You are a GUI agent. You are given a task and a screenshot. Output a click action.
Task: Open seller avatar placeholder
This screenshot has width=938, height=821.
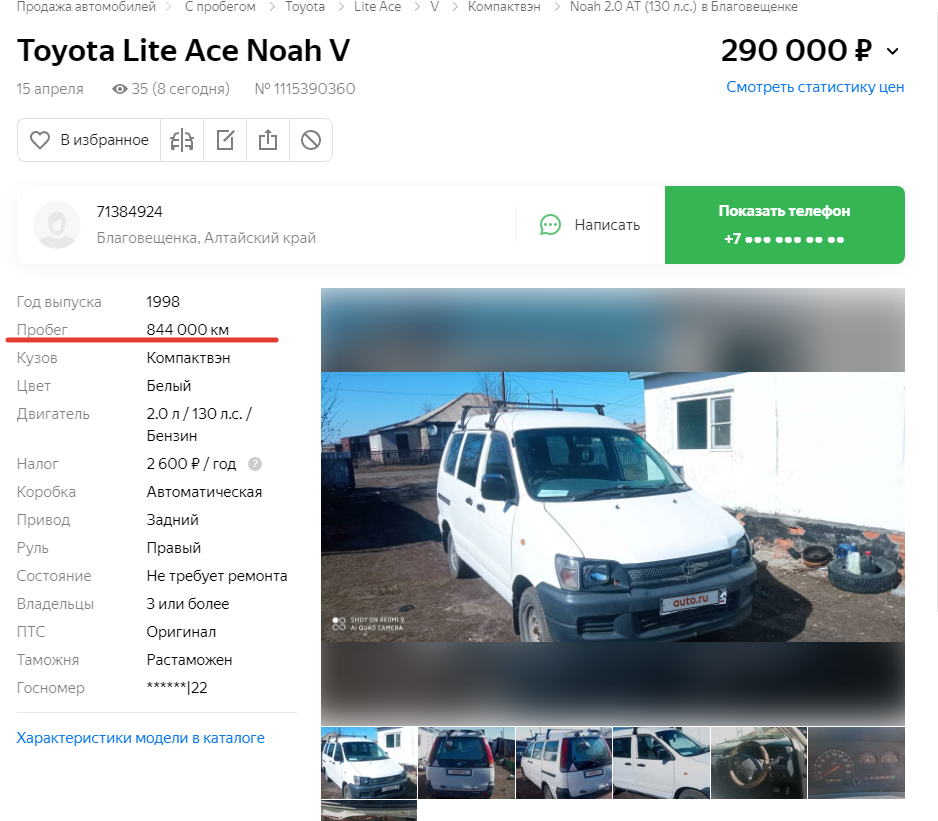[x=57, y=225]
